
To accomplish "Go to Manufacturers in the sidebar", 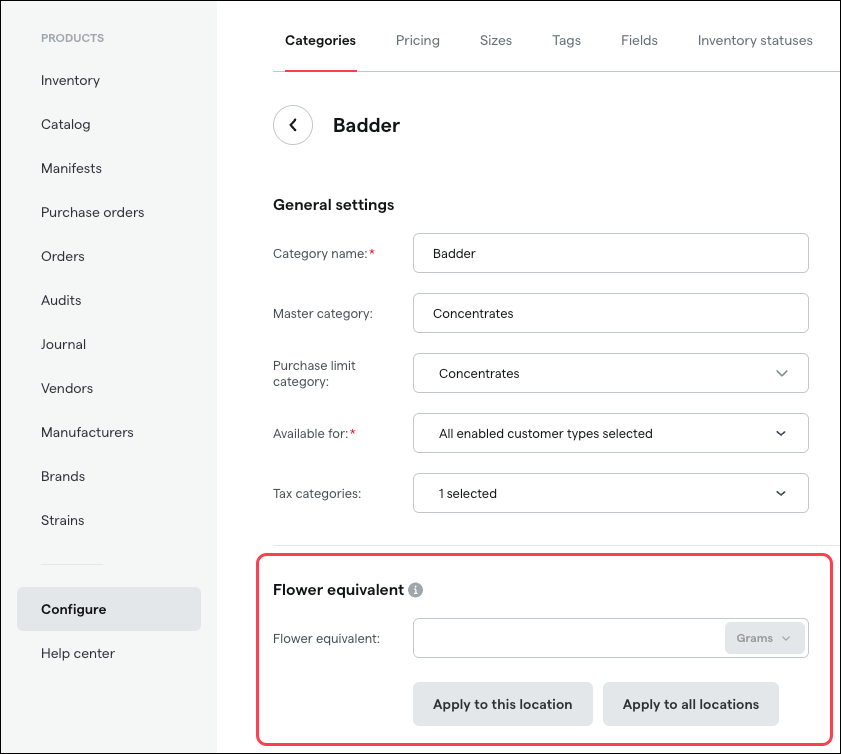I will click(x=87, y=432).
